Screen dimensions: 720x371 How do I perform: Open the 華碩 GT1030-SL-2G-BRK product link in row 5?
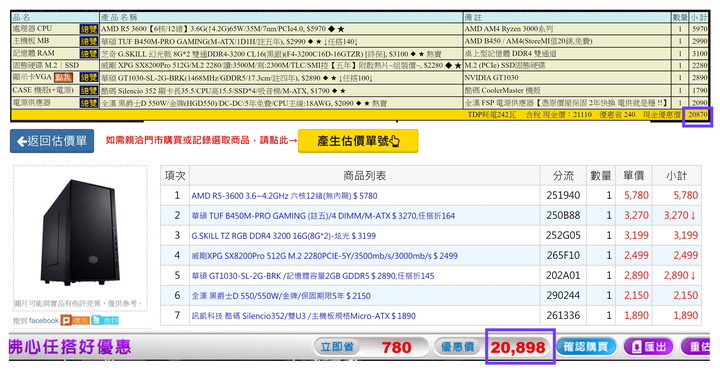(313, 275)
